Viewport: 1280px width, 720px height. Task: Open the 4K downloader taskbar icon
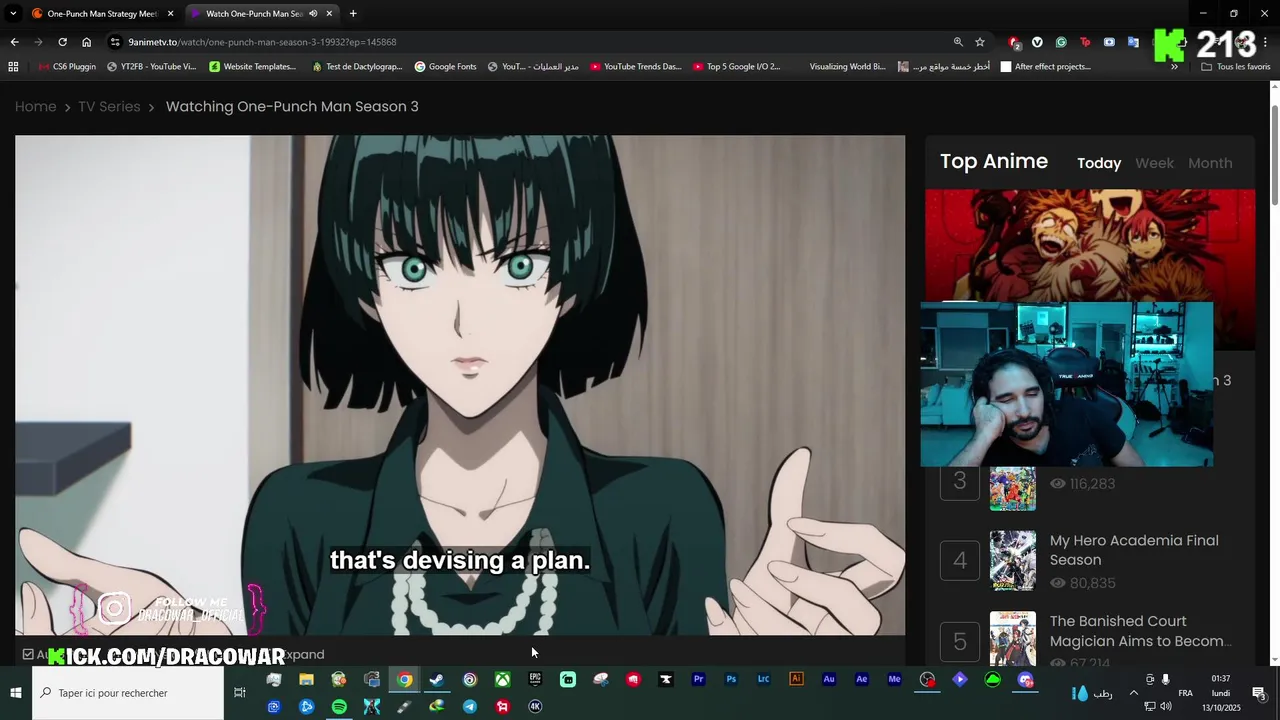535,706
